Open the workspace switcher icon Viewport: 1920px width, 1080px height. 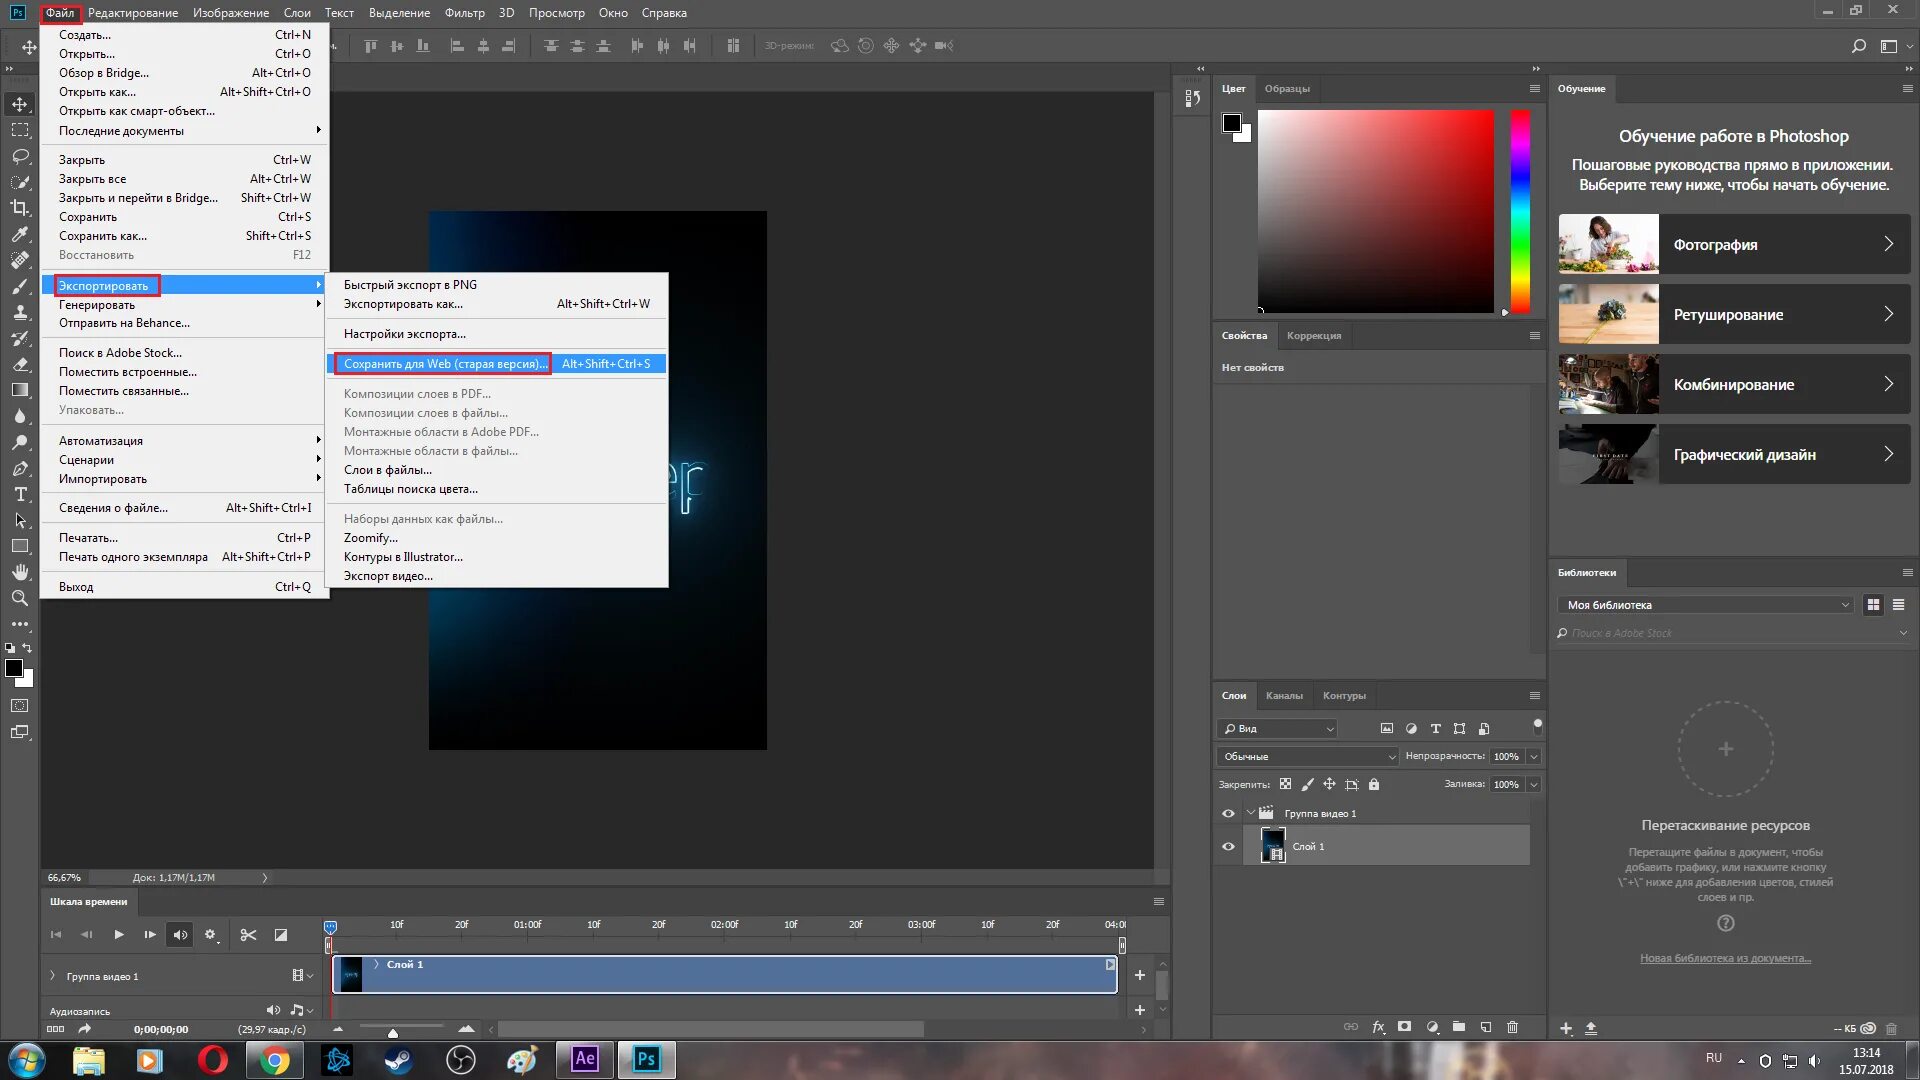point(1889,46)
